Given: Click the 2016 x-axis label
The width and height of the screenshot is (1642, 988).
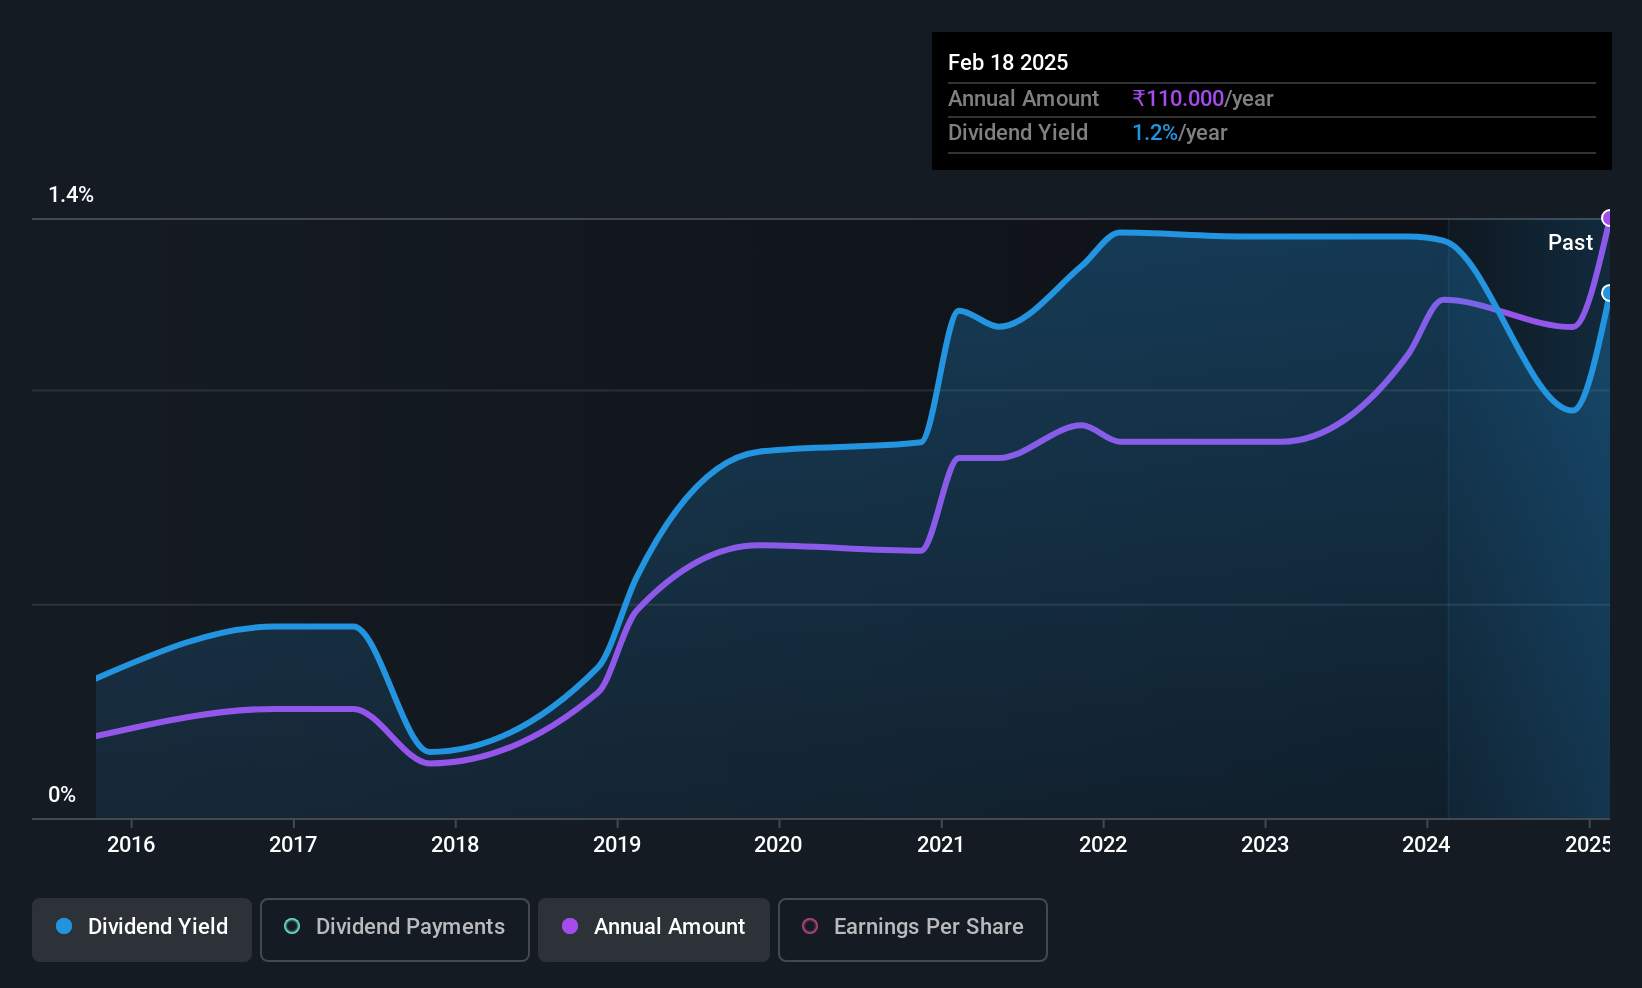Looking at the screenshot, I should pyautogui.click(x=131, y=844).
